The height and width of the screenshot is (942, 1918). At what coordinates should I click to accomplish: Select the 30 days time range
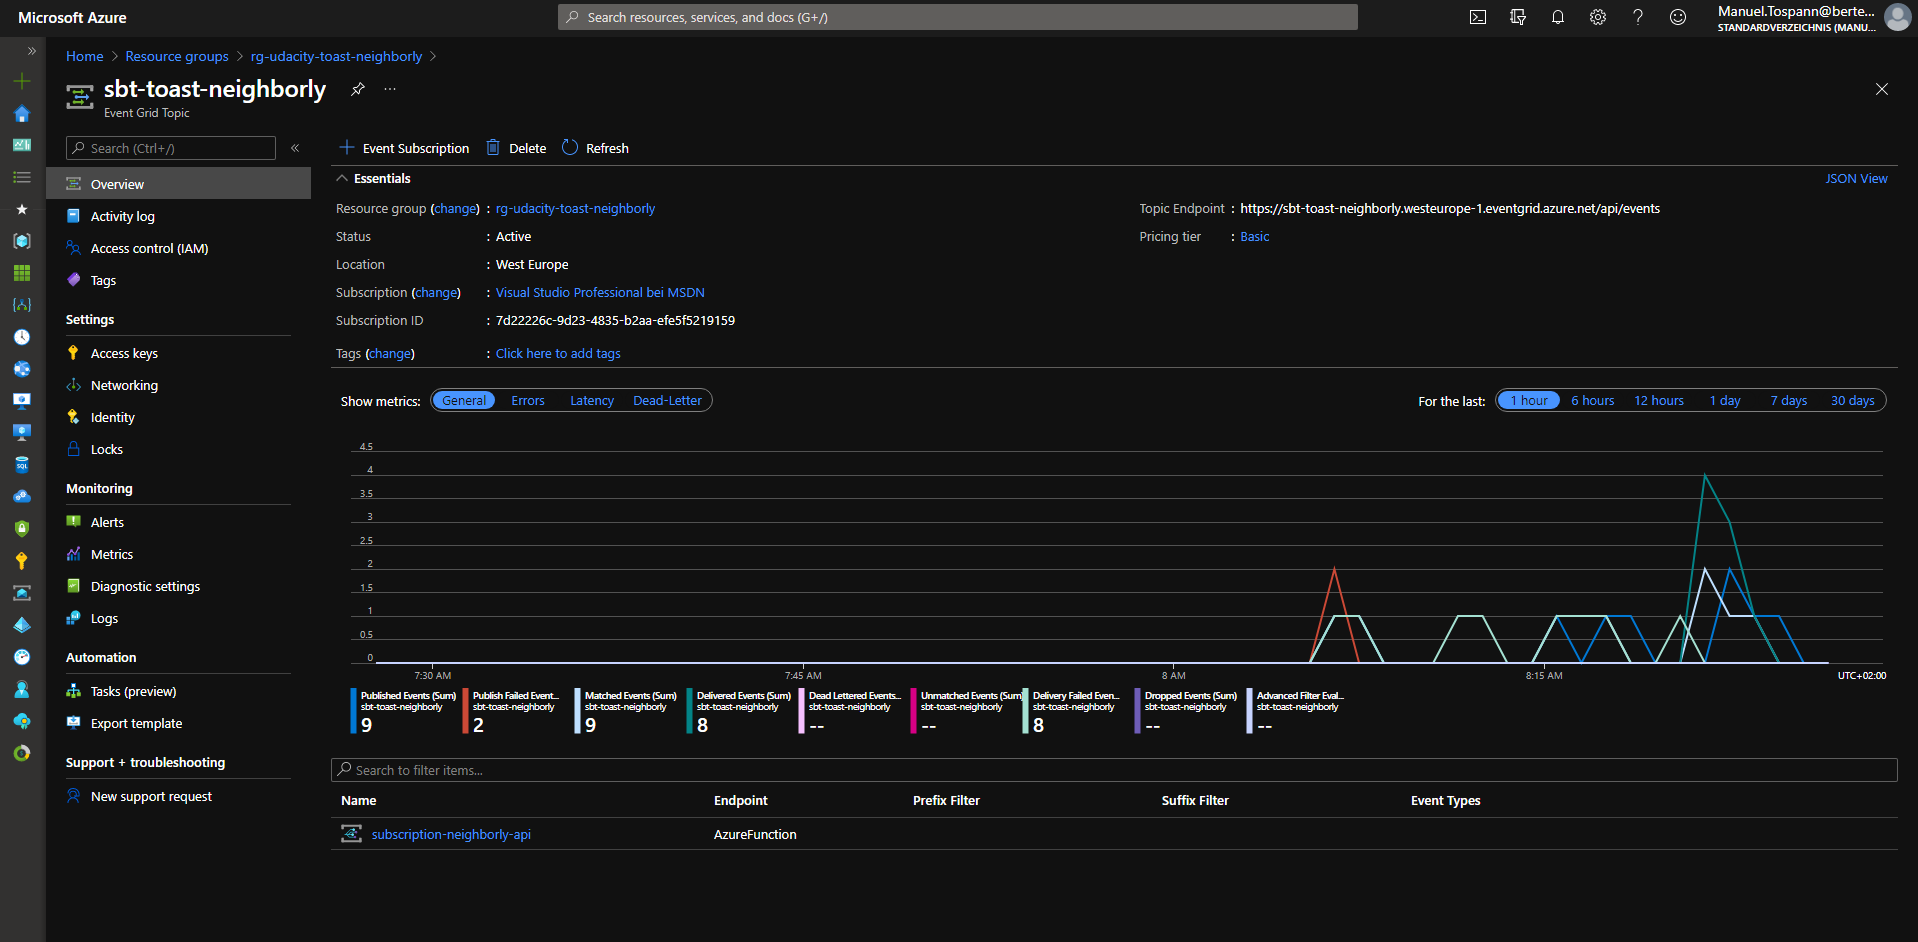point(1852,401)
